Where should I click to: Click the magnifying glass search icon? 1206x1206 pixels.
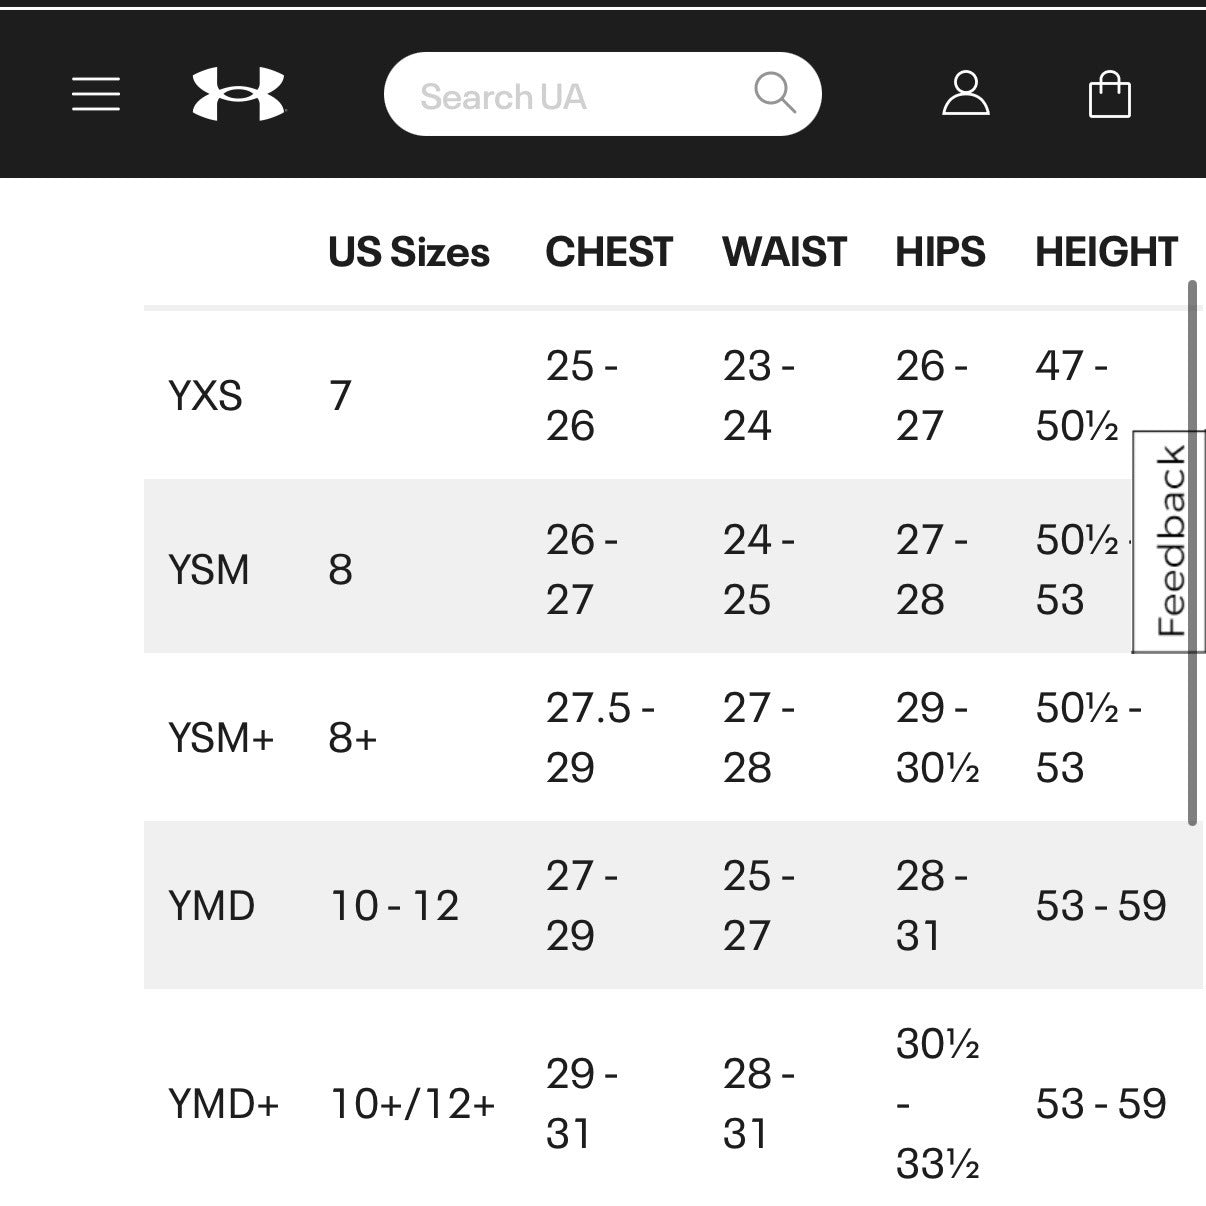(x=774, y=94)
